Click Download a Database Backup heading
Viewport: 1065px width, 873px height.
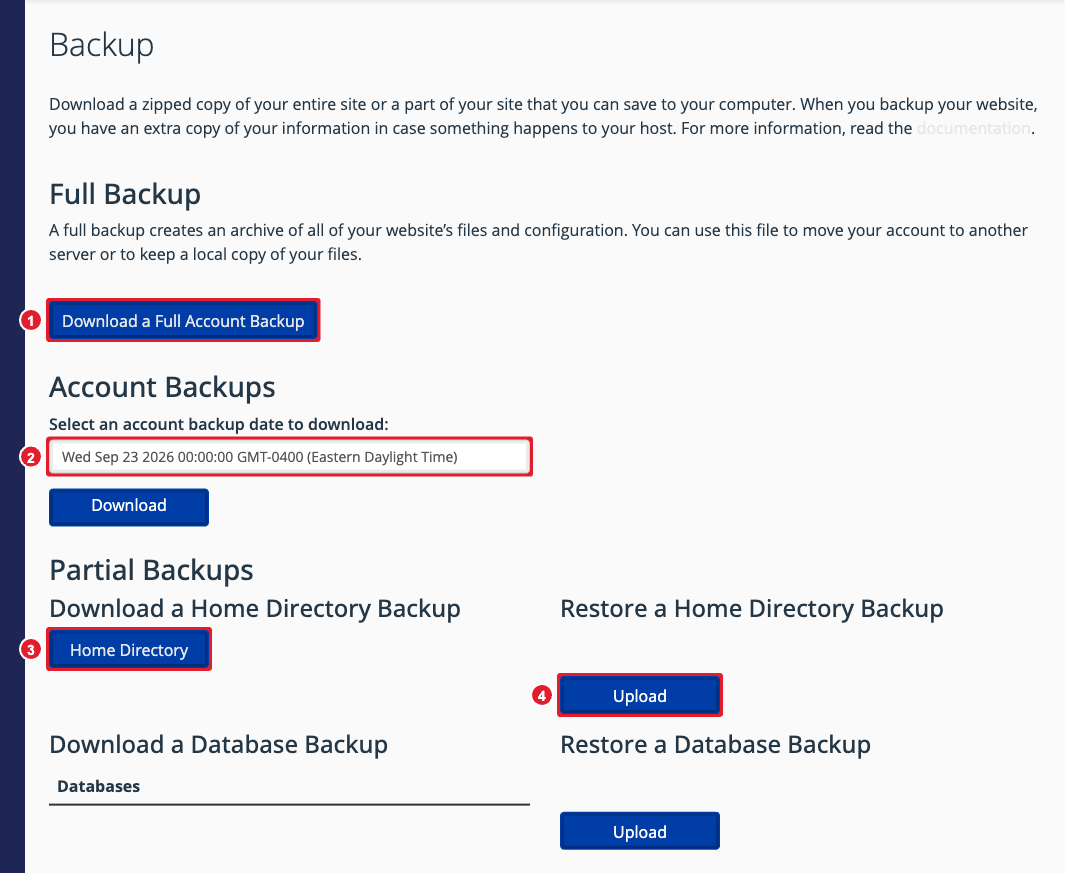pyautogui.click(x=219, y=745)
